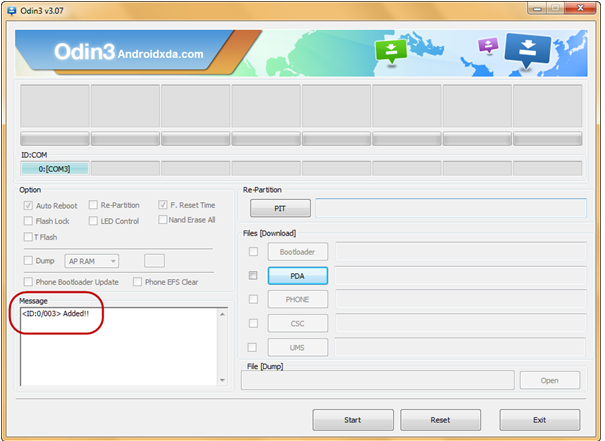Click the Odin3 Androidxda.com banner logo
Screen dimensions: 605x441
click(x=128, y=52)
